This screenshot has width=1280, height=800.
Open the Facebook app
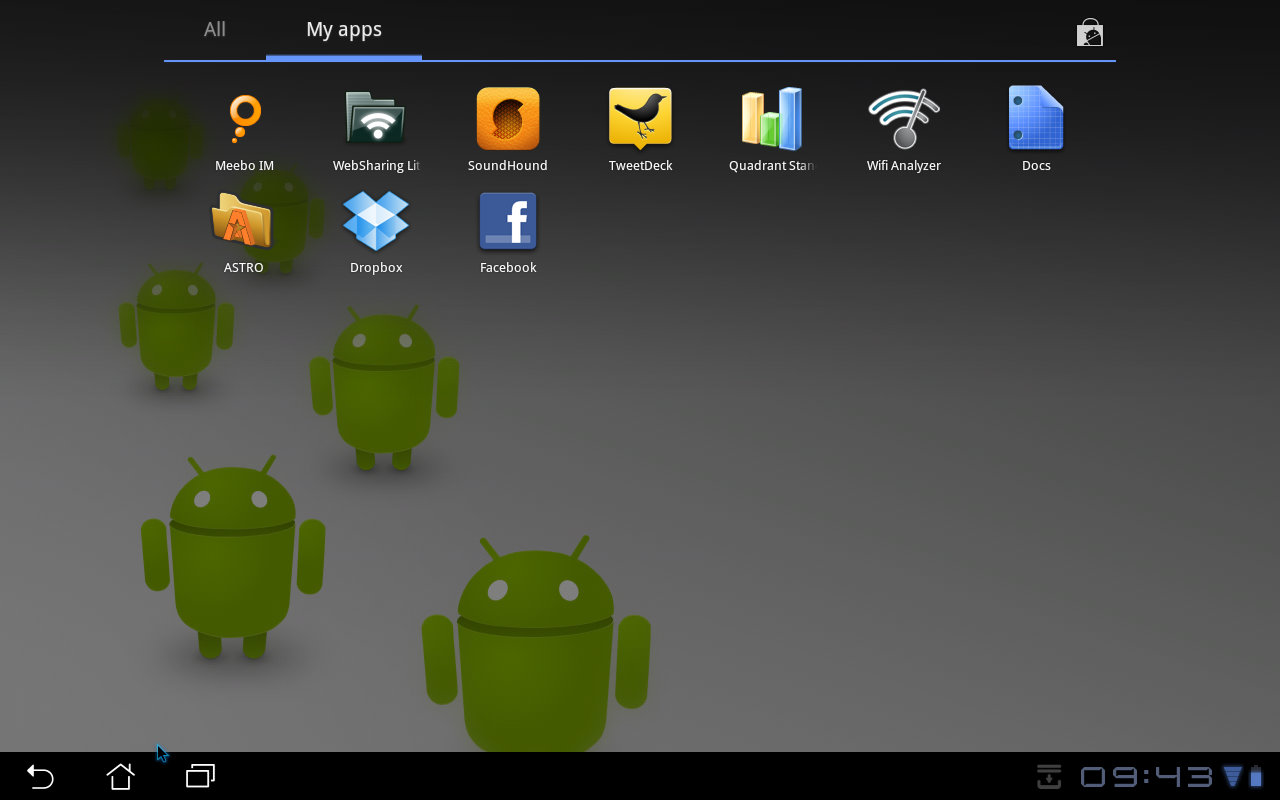click(x=508, y=221)
